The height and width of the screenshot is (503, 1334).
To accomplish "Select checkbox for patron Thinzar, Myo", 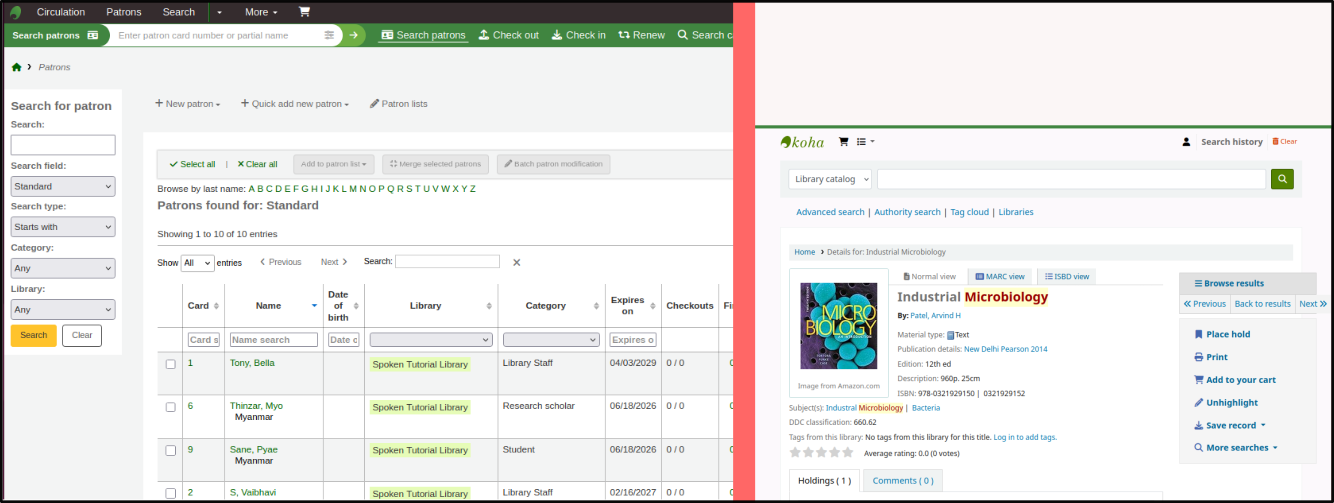I will (x=170, y=407).
